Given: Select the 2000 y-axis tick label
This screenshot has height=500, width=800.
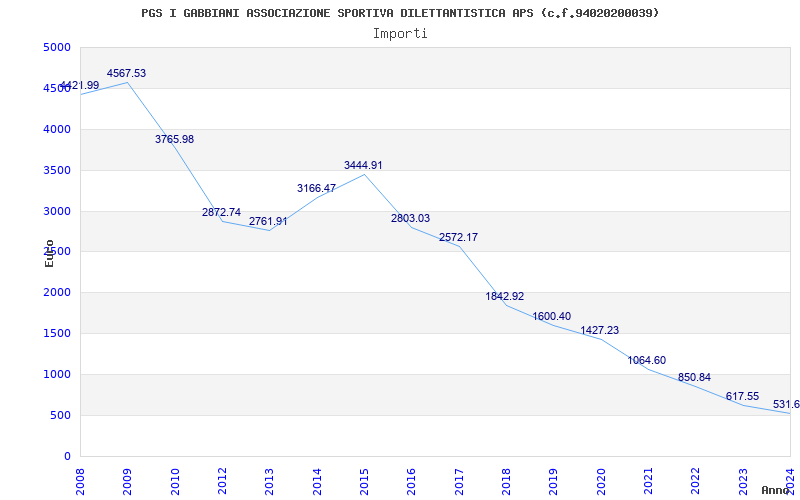Looking at the screenshot, I should pos(57,293).
